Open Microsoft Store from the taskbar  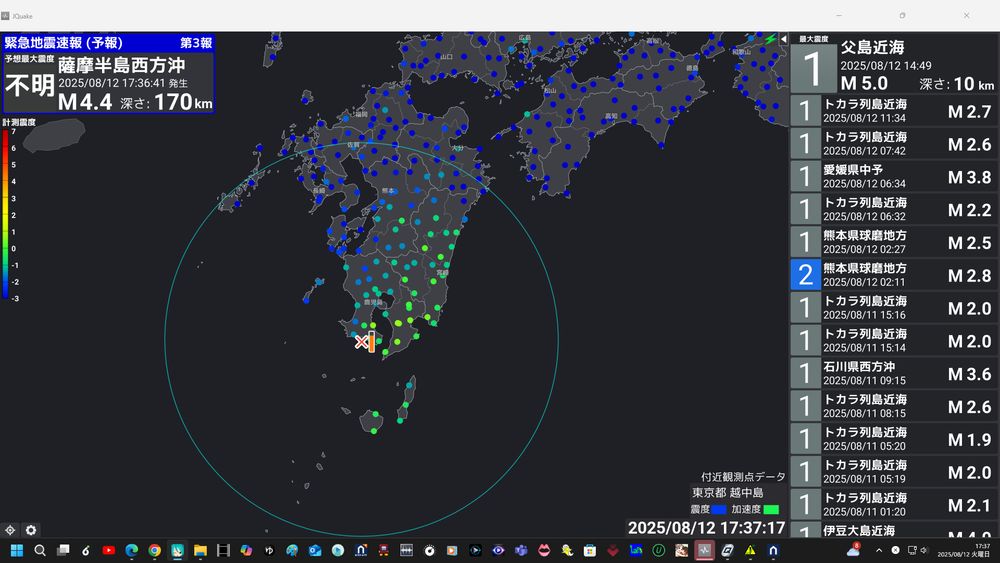coord(590,550)
